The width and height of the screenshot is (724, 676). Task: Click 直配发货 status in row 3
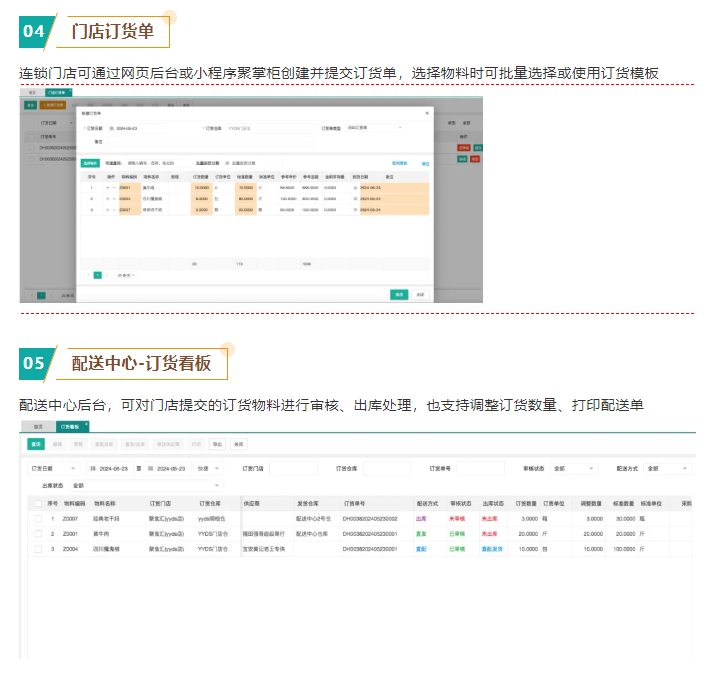click(x=492, y=549)
